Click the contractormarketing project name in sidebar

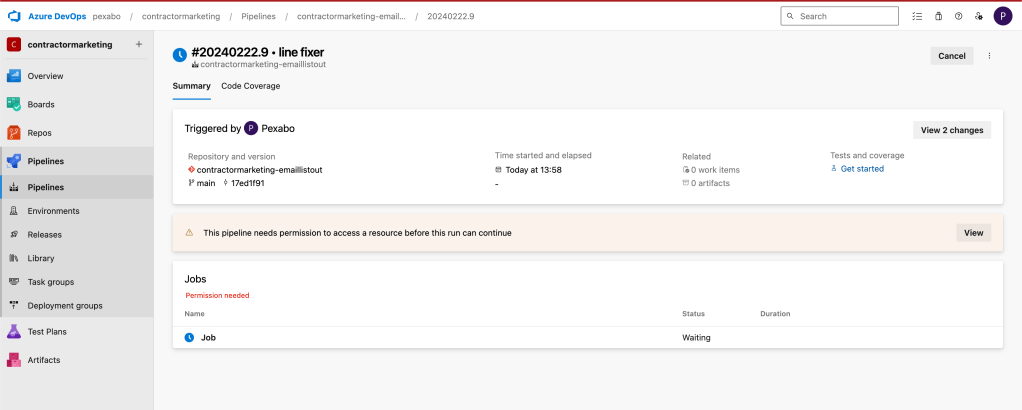click(70, 45)
